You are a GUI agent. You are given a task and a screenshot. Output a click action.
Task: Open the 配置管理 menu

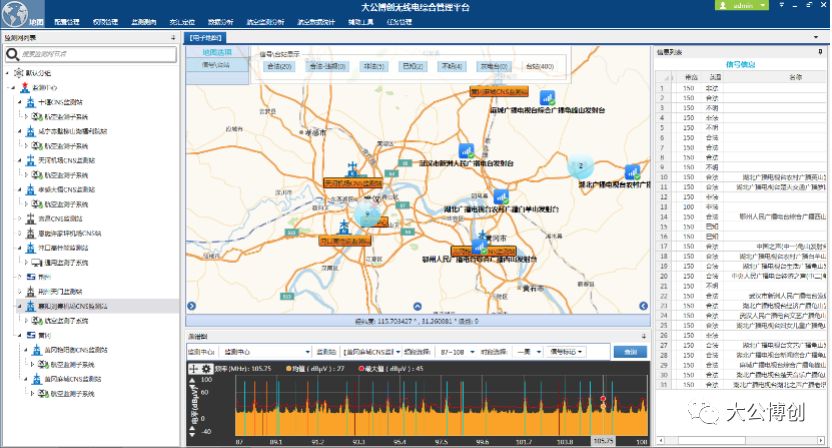pos(66,21)
